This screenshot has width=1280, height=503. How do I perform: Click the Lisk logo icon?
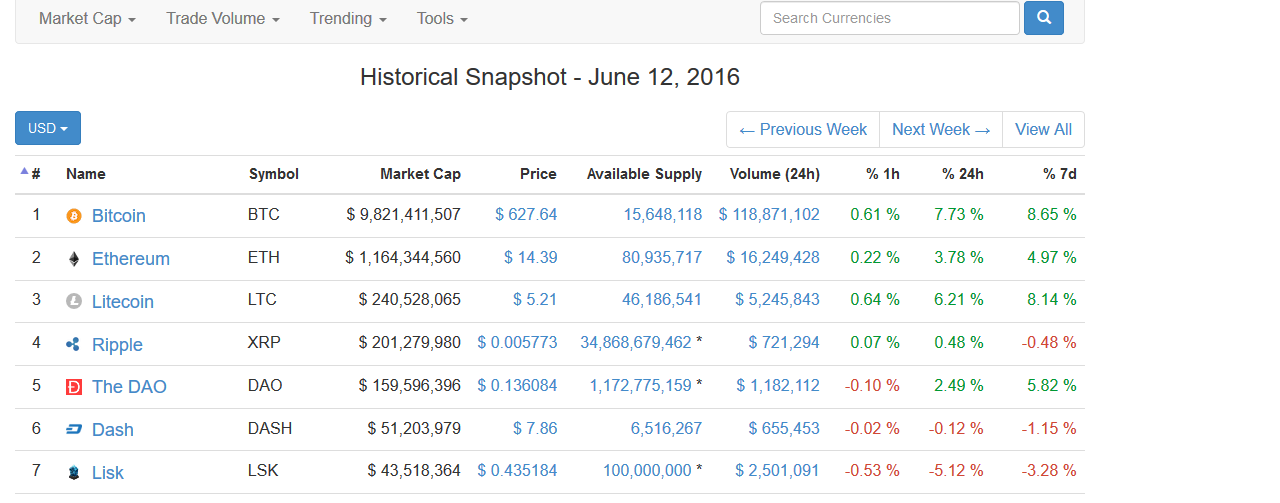(x=73, y=473)
